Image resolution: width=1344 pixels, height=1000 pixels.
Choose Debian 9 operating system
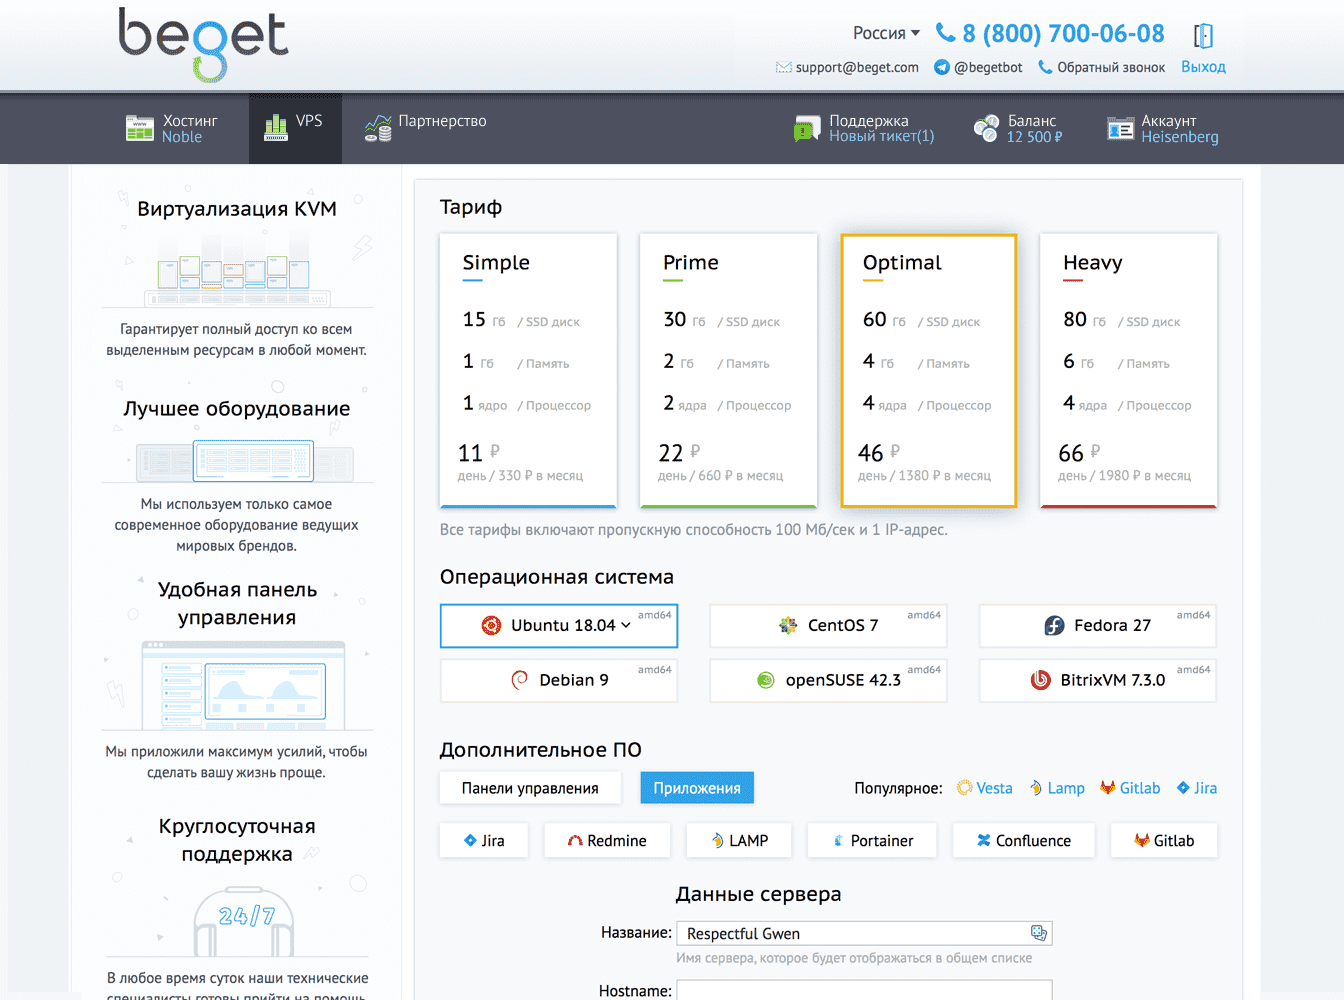click(x=559, y=680)
